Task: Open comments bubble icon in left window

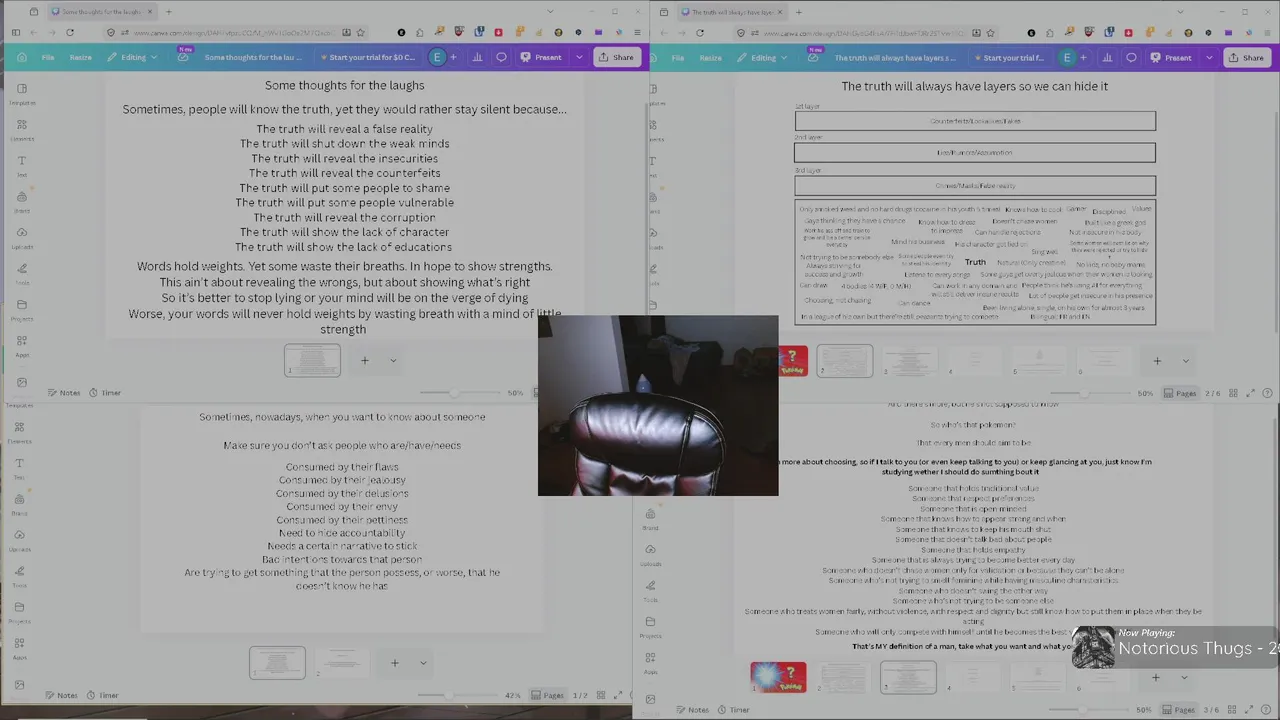Action: (502, 57)
